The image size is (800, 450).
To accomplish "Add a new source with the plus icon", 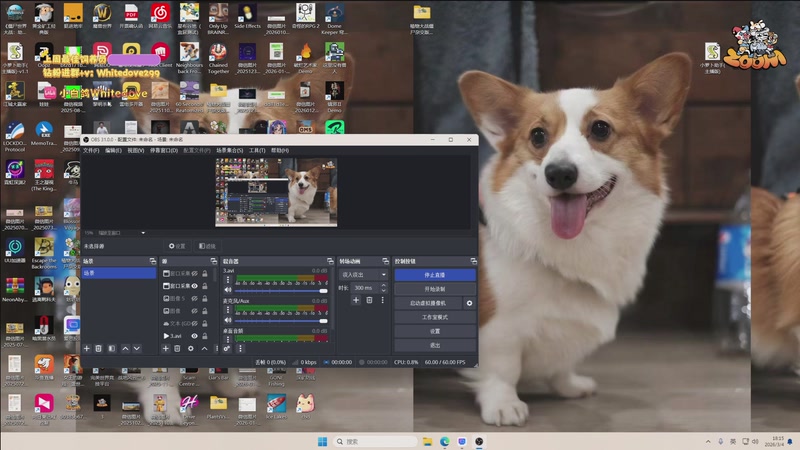I will [x=167, y=348].
